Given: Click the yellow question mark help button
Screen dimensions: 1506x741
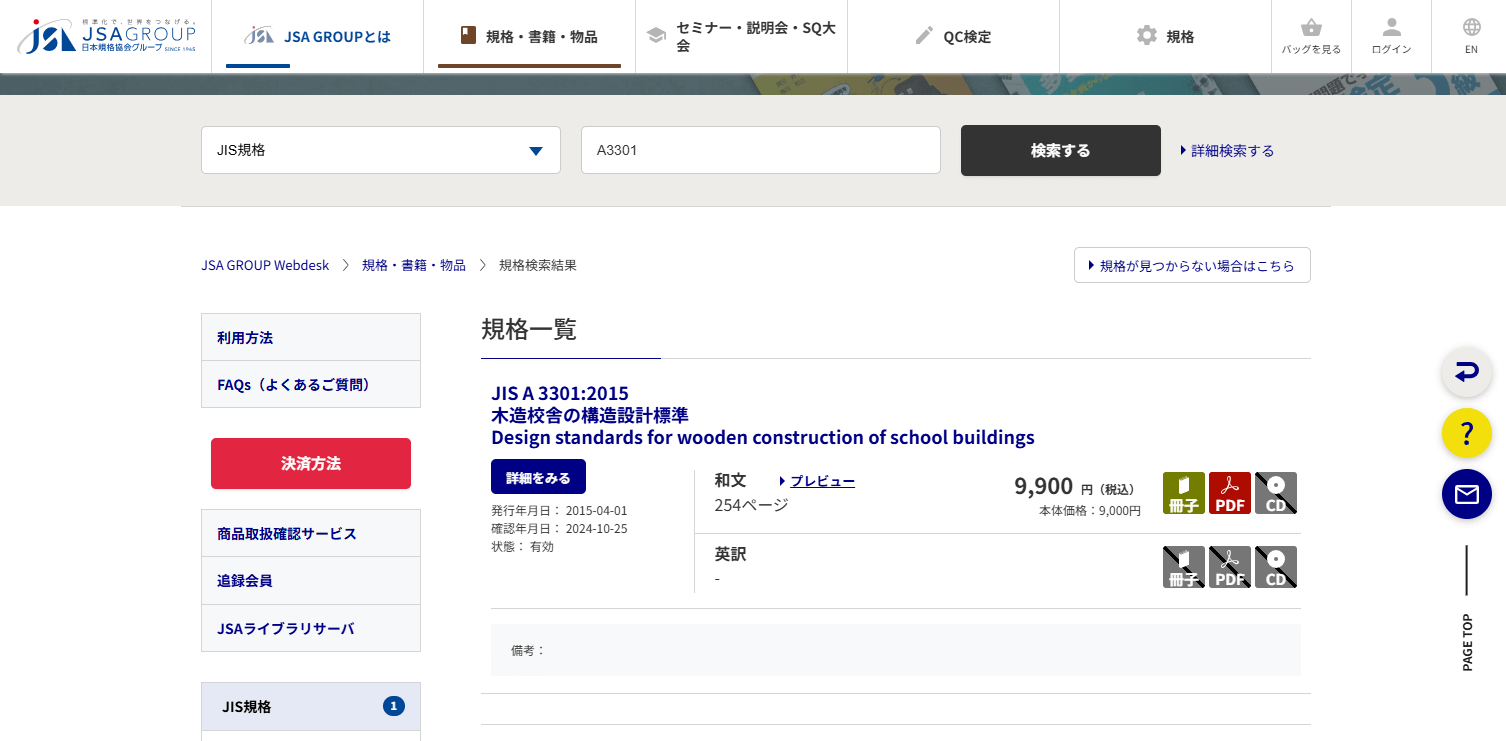Looking at the screenshot, I should pyautogui.click(x=1466, y=433).
